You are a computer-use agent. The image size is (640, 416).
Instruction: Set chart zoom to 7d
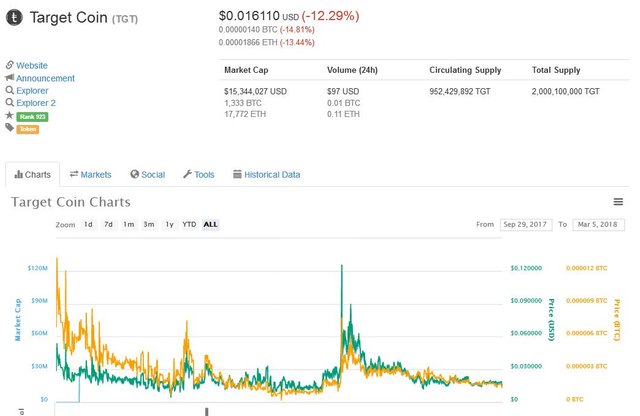click(x=108, y=224)
